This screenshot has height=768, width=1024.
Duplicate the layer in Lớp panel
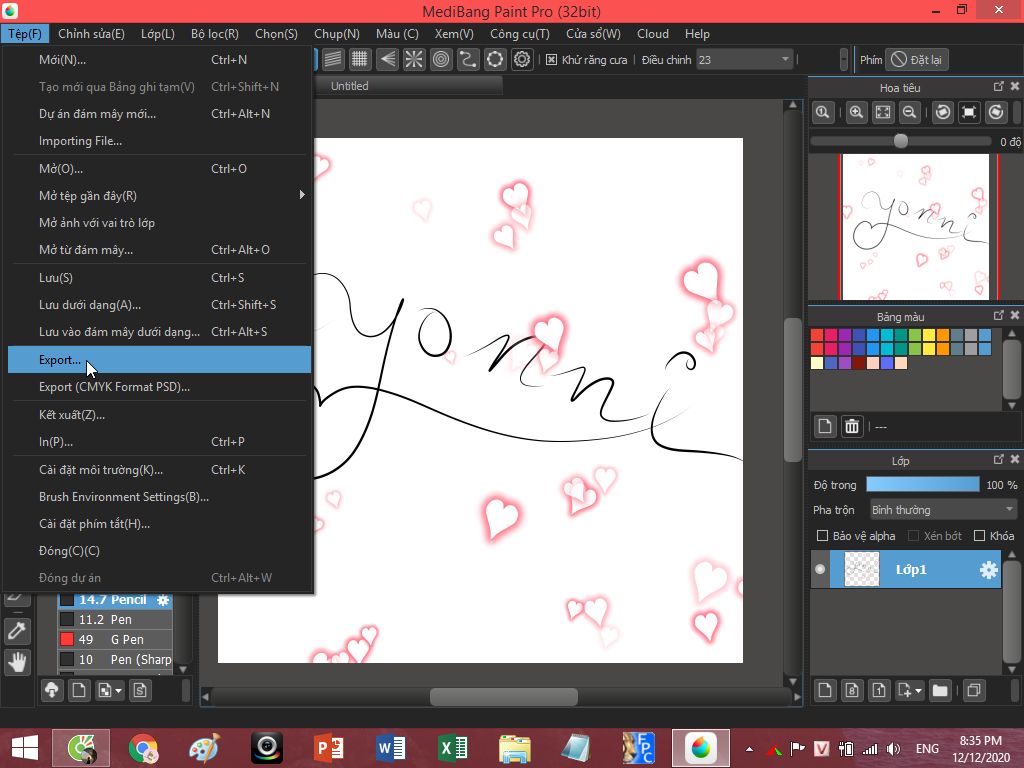974,690
